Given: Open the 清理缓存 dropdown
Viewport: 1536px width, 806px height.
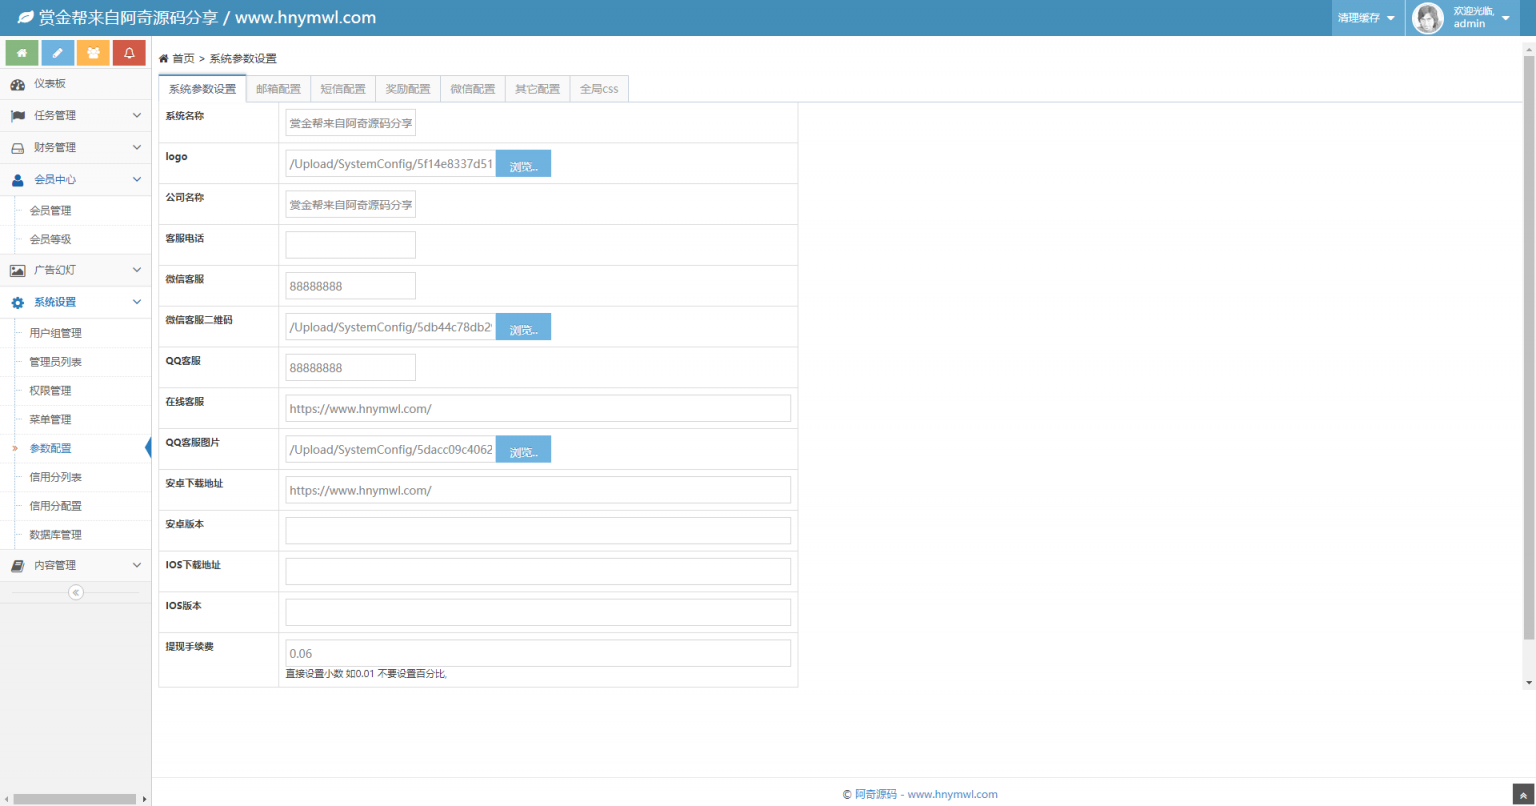Looking at the screenshot, I should click(1366, 18).
